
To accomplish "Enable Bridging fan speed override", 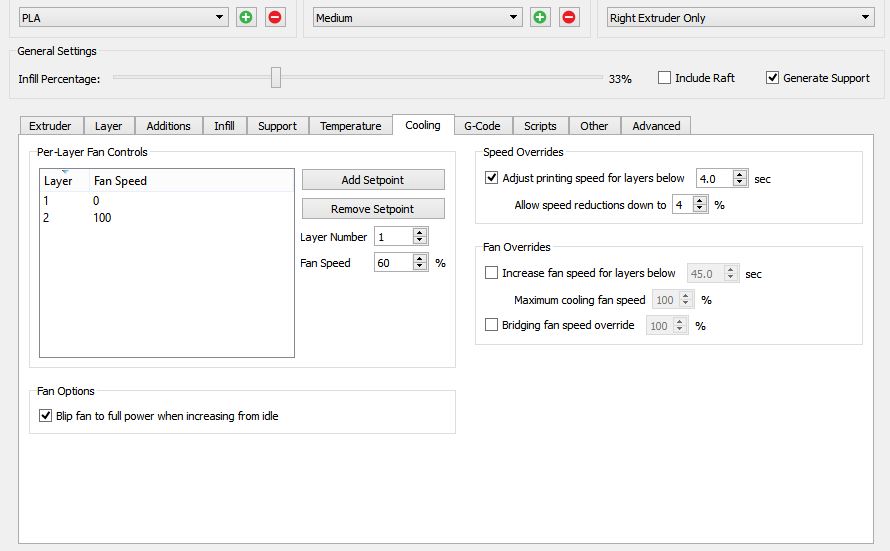I will 491,325.
